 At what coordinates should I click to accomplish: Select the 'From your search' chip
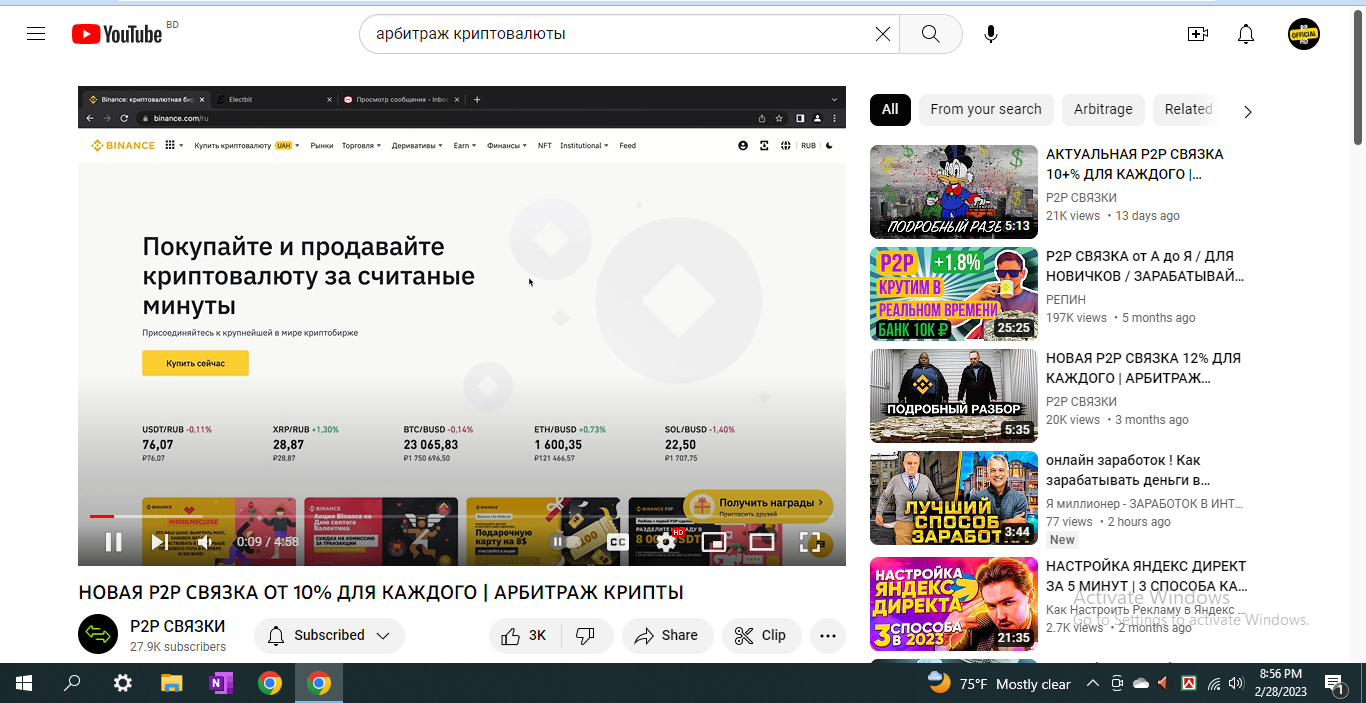pyautogui.click(x=986, y=110)
